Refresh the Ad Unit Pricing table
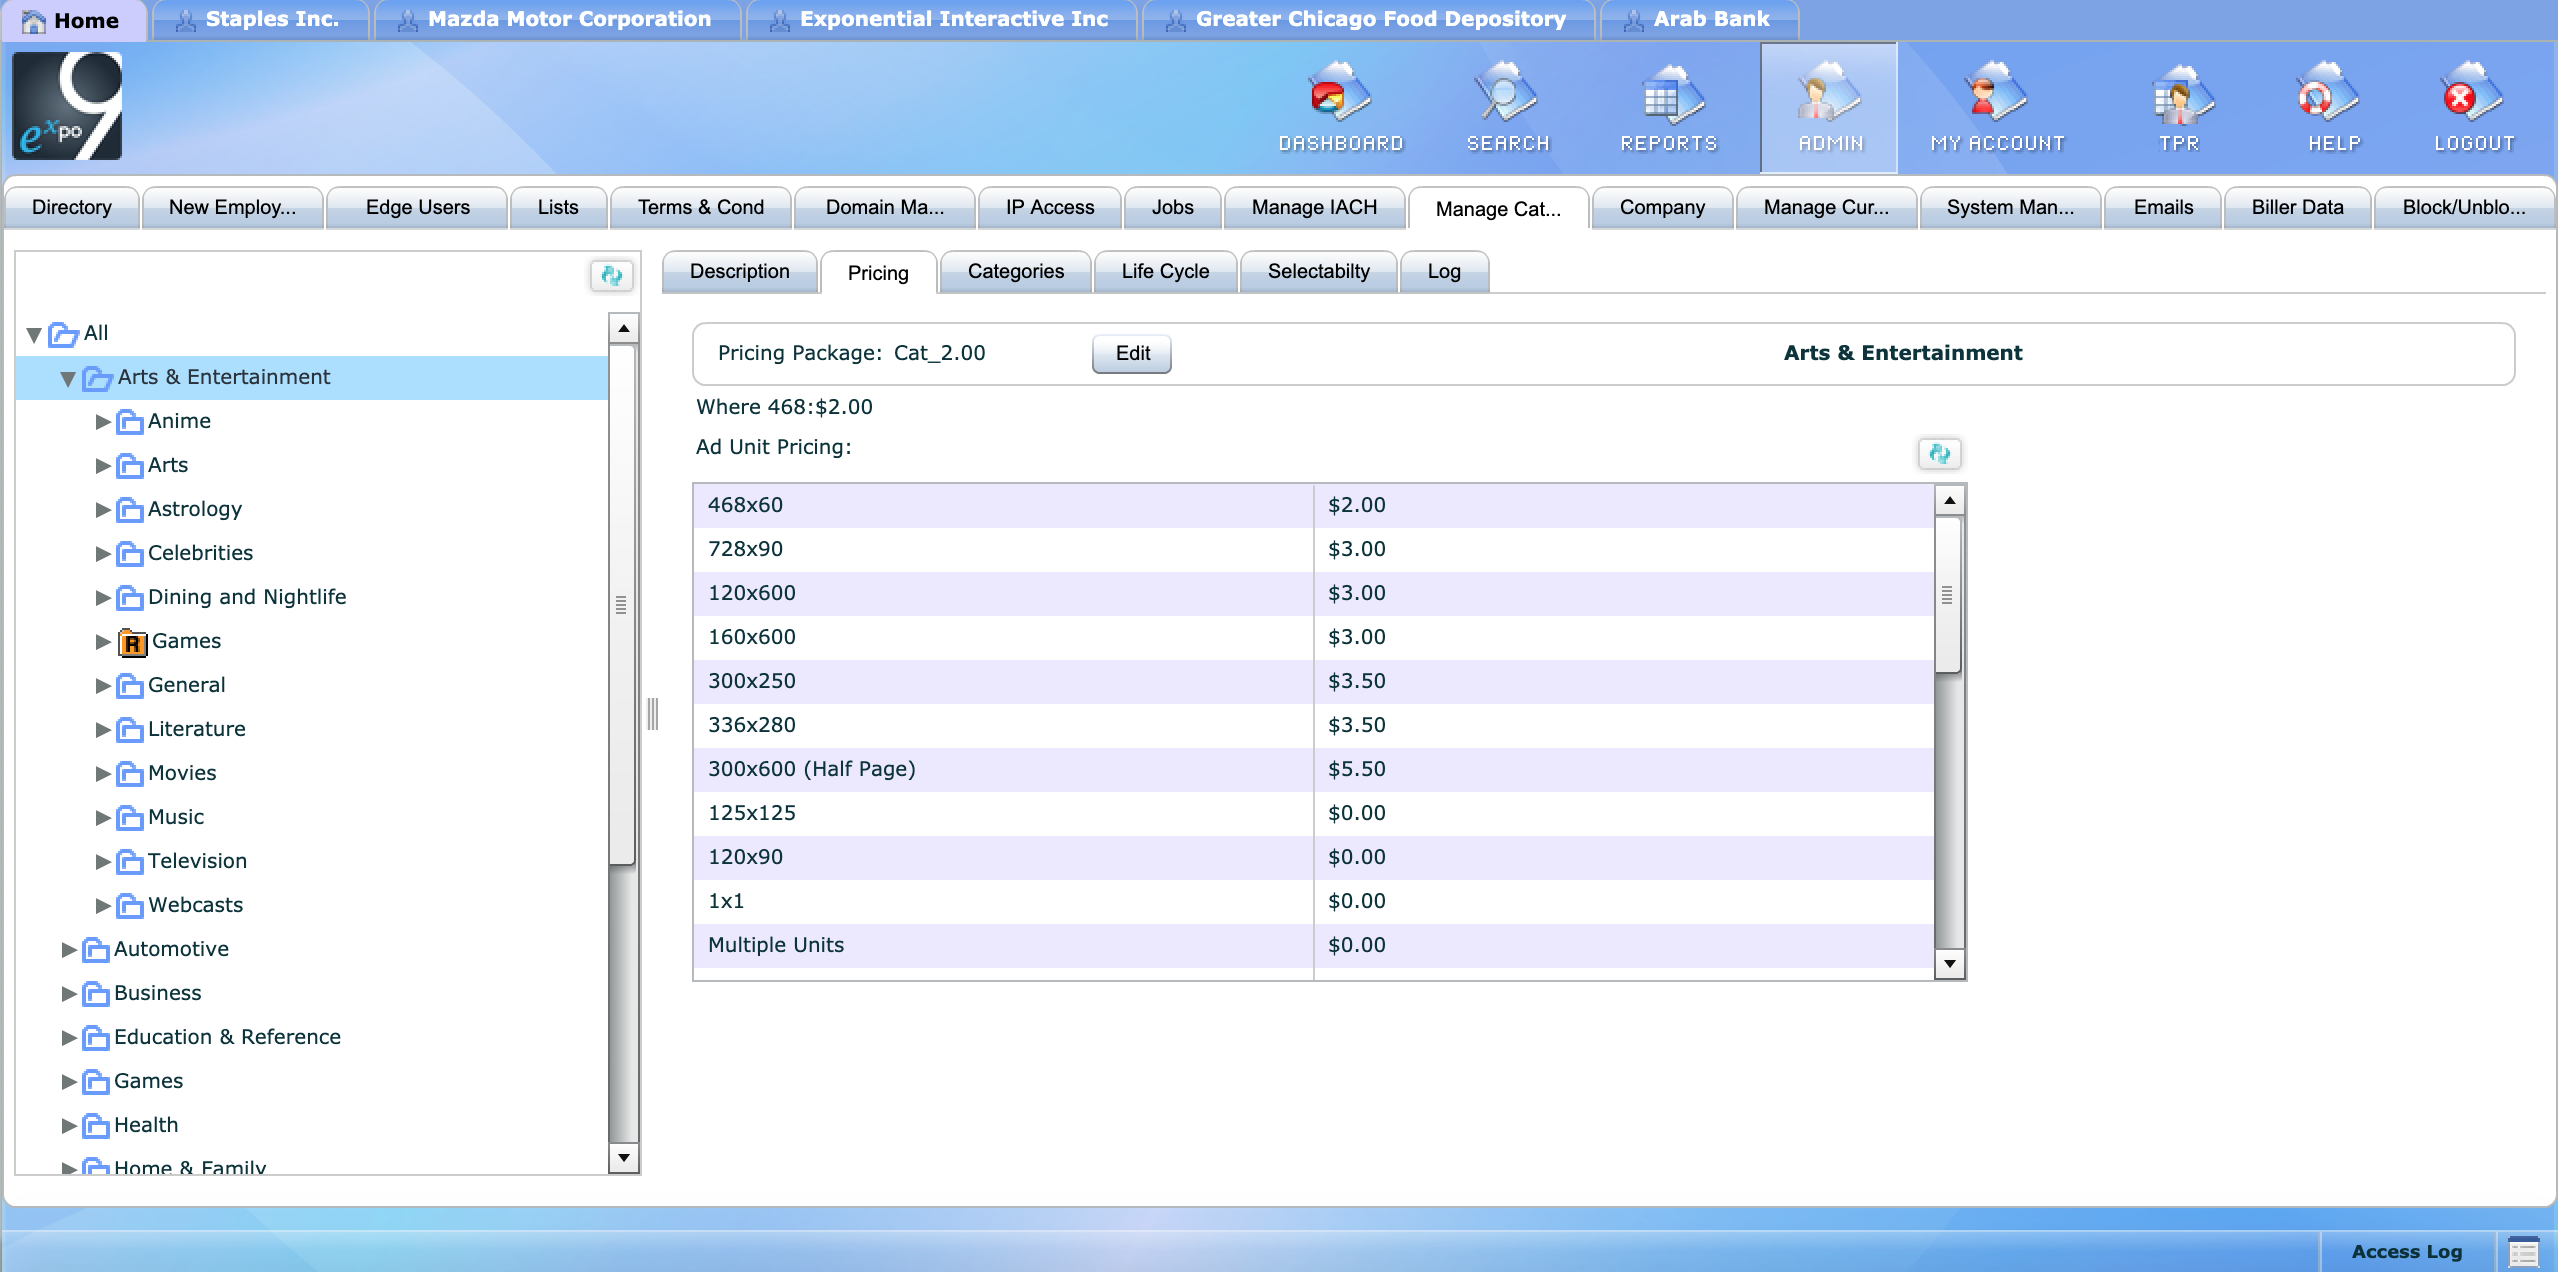2558x1272 pixels. (x=1939, y=454)
